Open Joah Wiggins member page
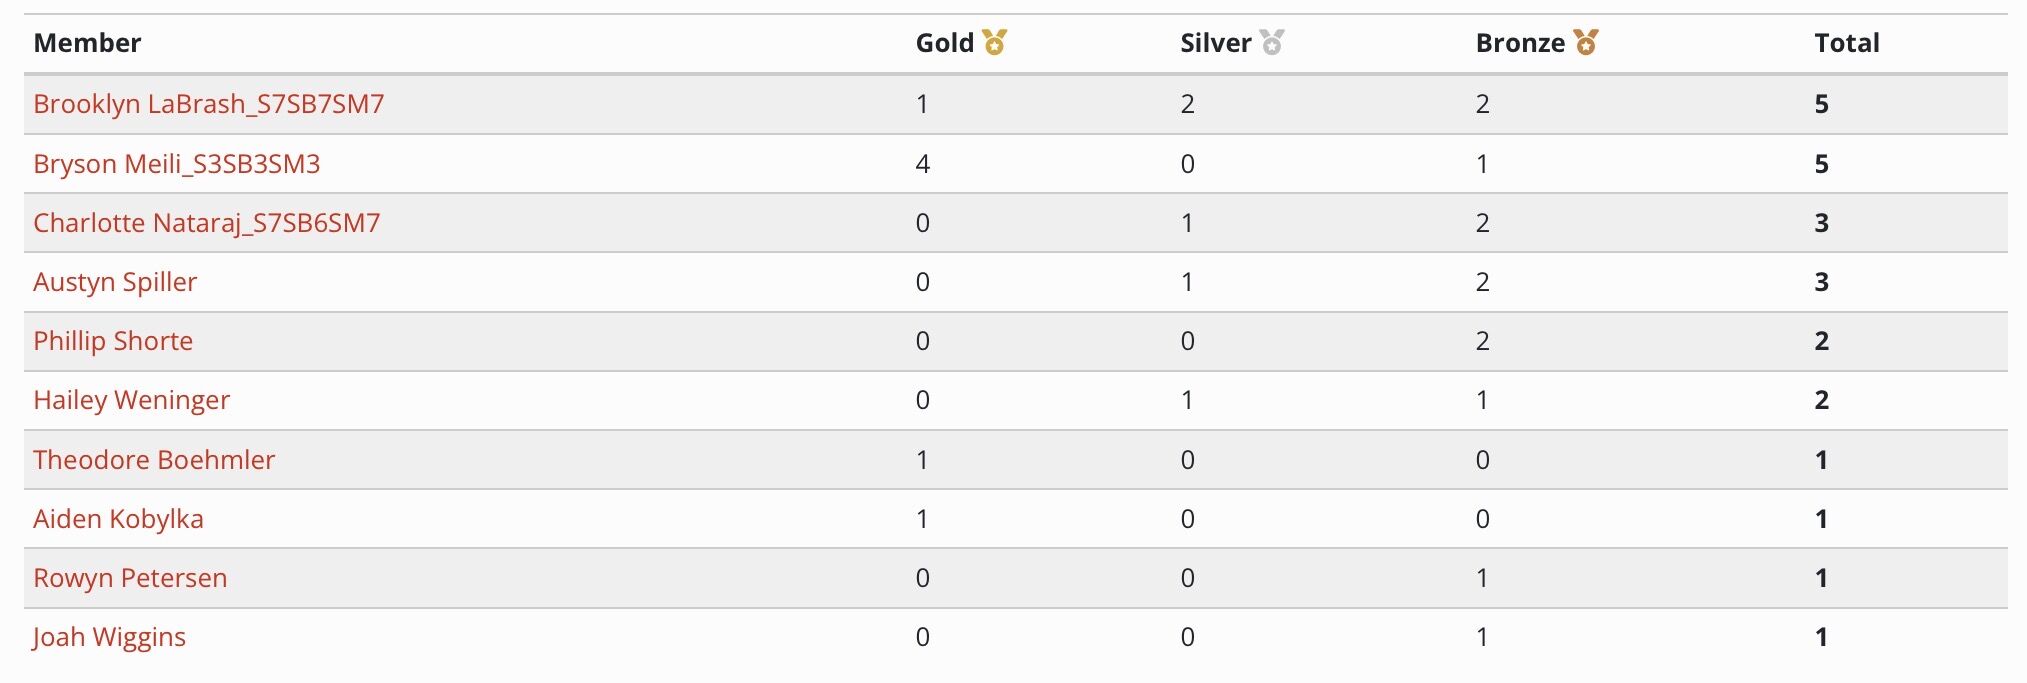 (109, 637)
